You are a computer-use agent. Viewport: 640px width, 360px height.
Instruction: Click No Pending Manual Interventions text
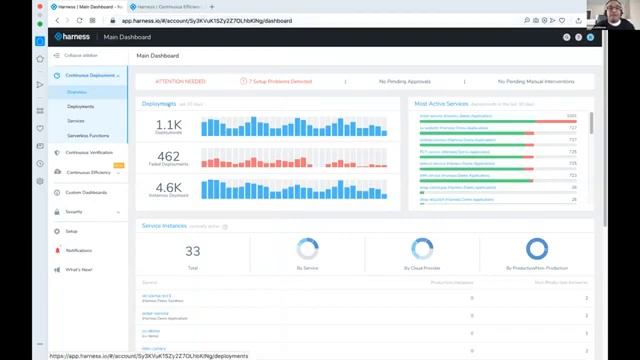click(536, 81)
